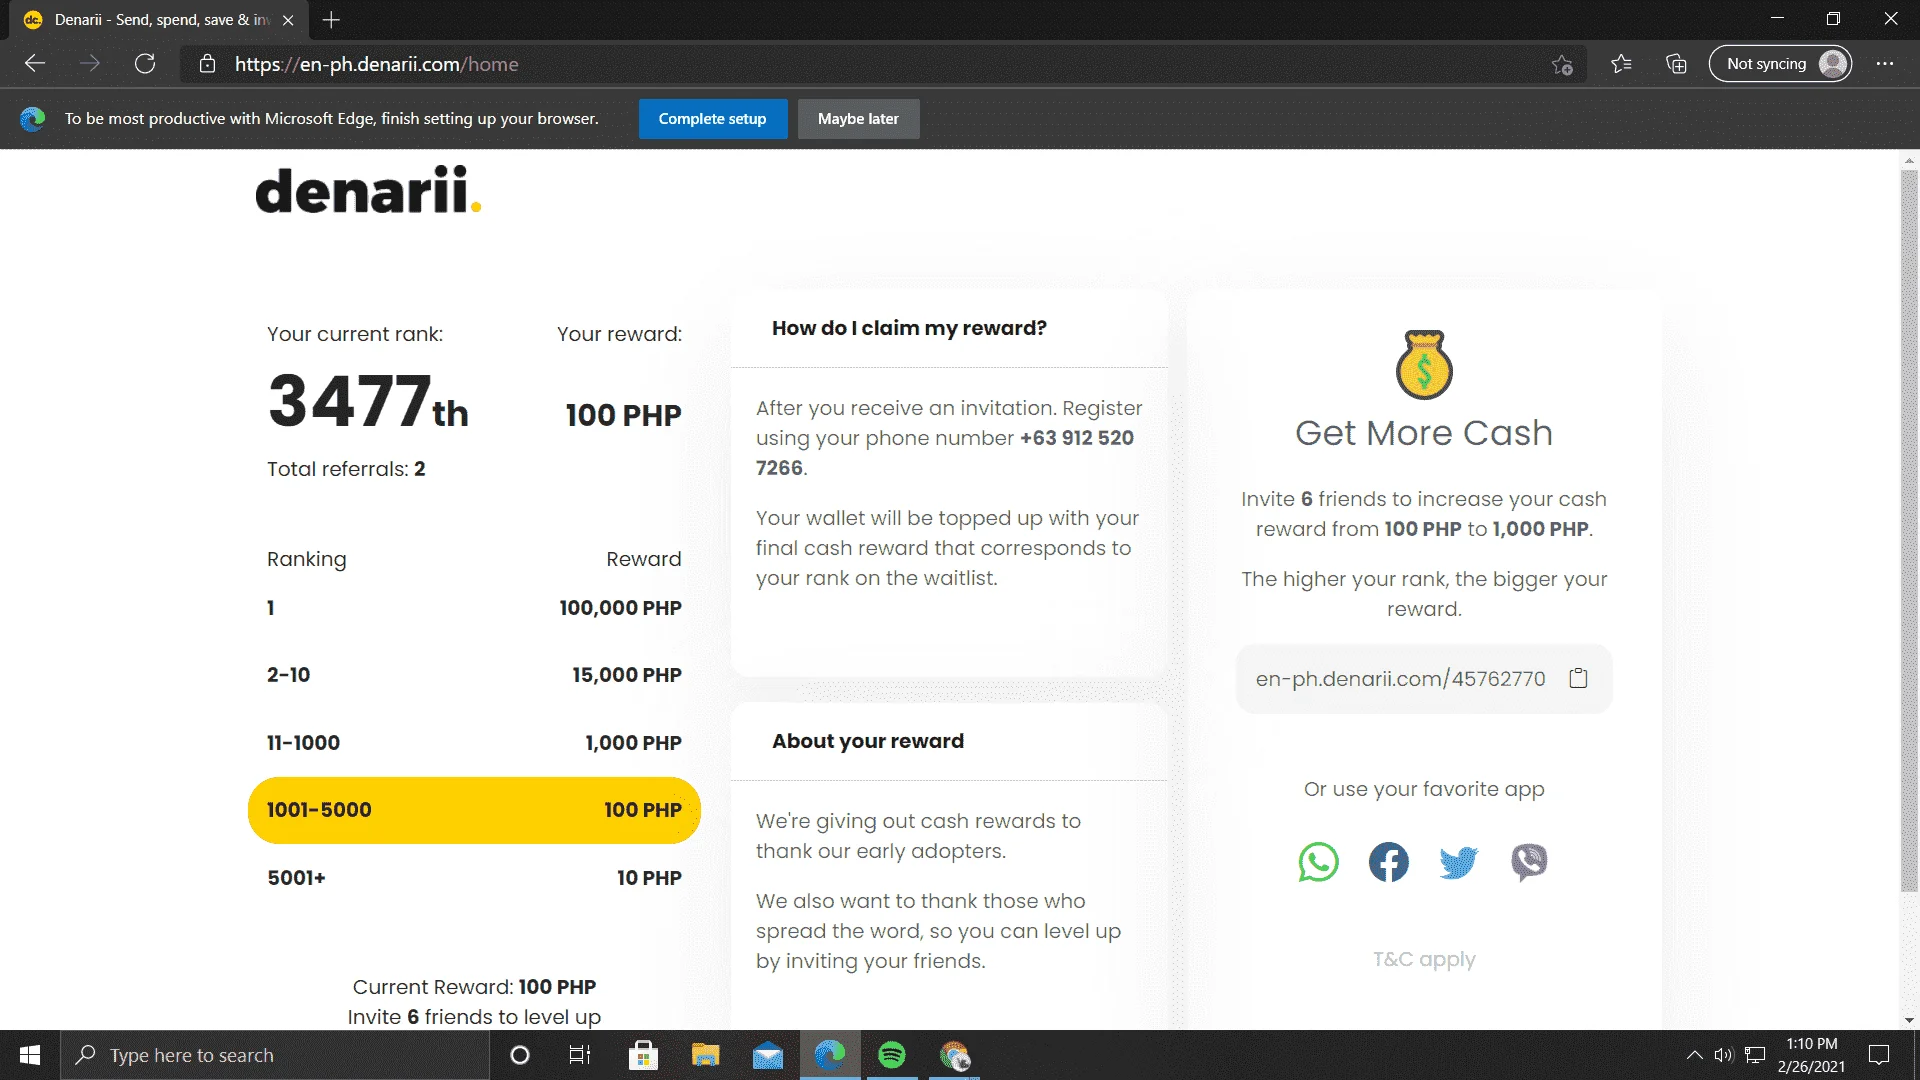
Task: Show hidden system tray icons
Action: (x=1694, y=1055)
